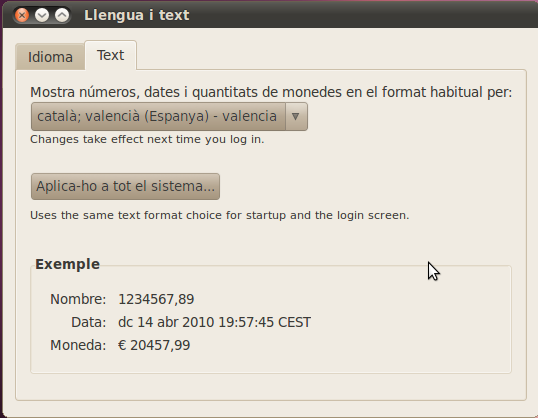Click the Uses the same text format description
Image resolution: width=538 pixels, height=418 pixels.
(x=220, y=215)
